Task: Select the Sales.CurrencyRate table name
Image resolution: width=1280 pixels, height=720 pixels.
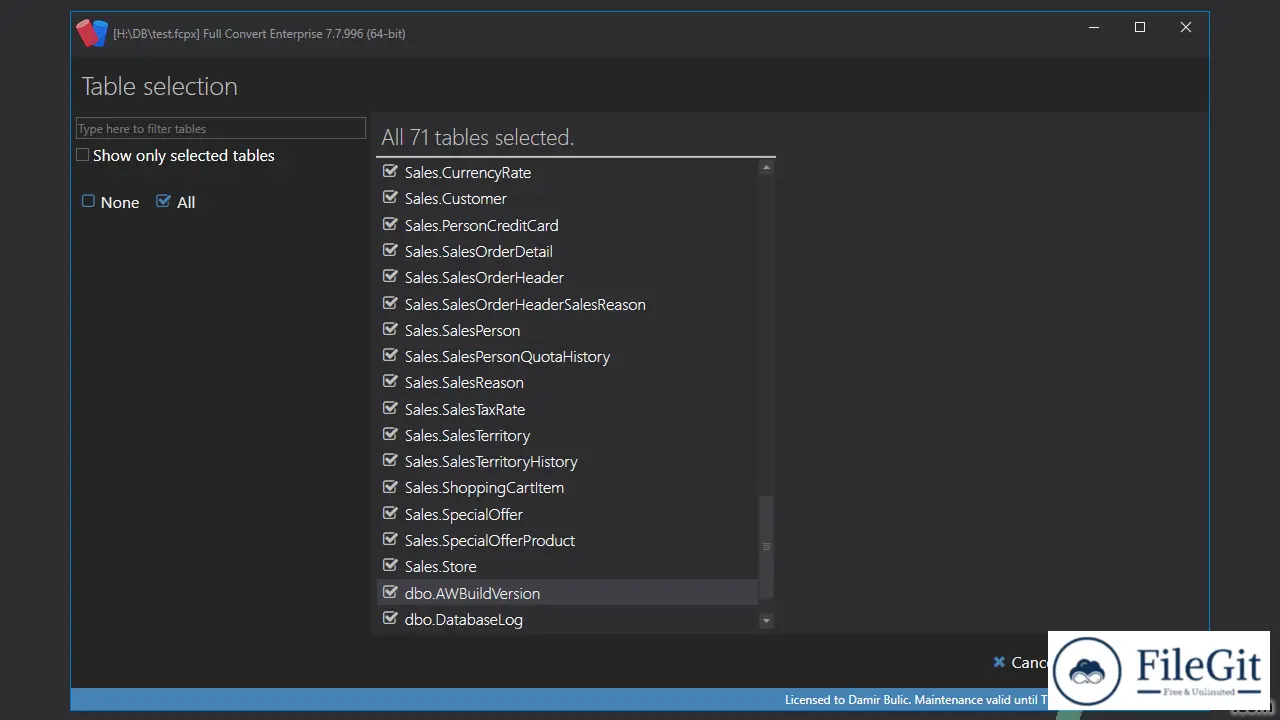Action: click(x=467, y=172)
